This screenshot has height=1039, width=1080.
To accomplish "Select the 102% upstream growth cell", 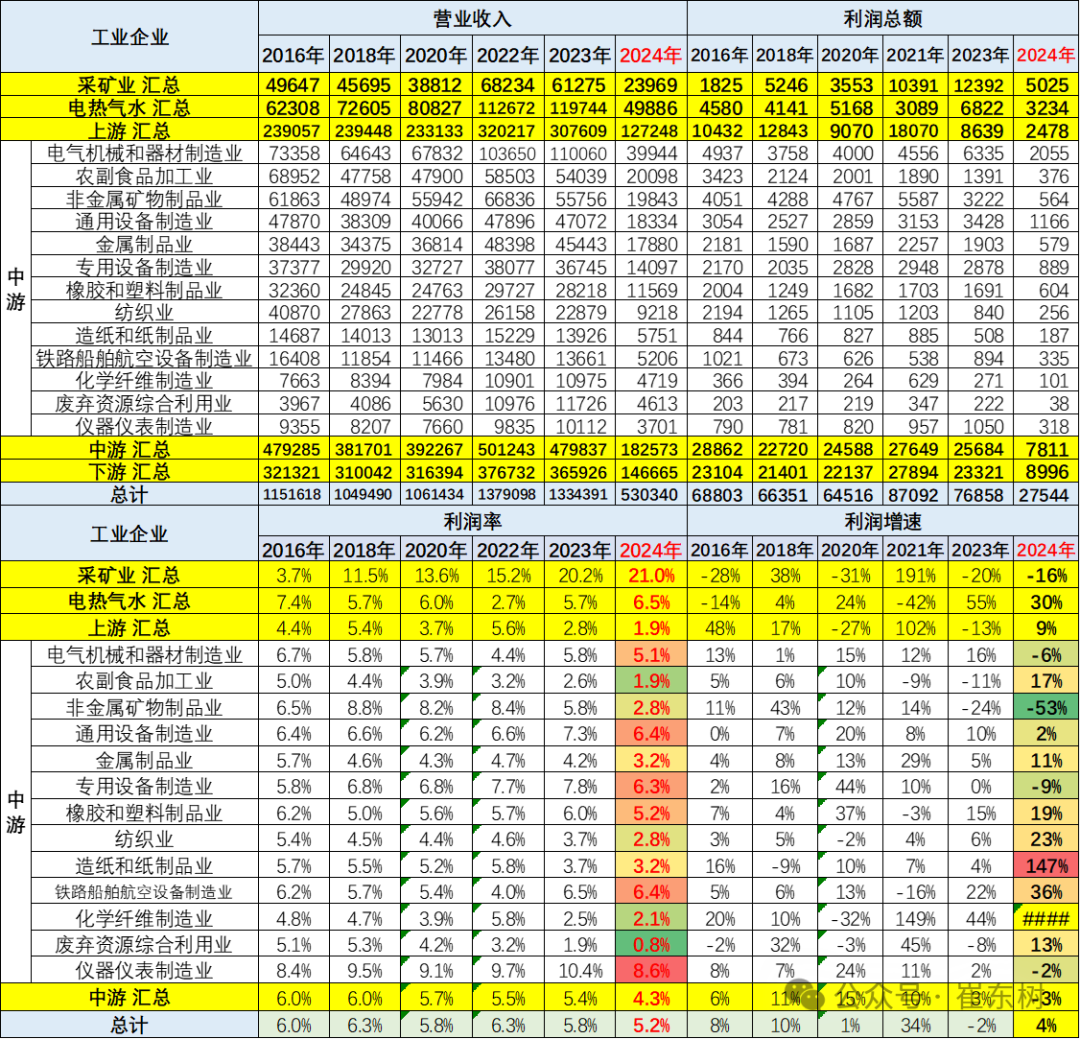I will 915,627.
